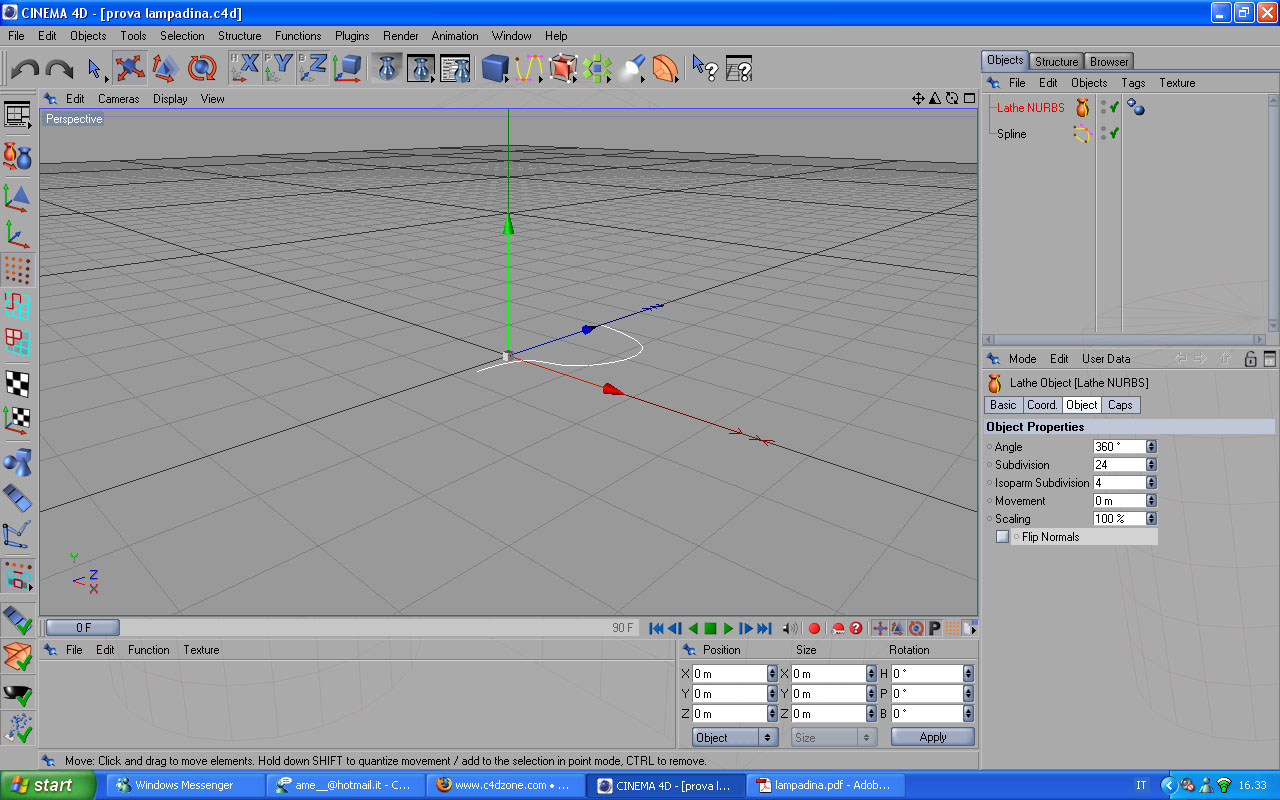Click the Add Cube primitive icon
The height and width of the screenshot is (800, 1280).
tap(494, 68)
